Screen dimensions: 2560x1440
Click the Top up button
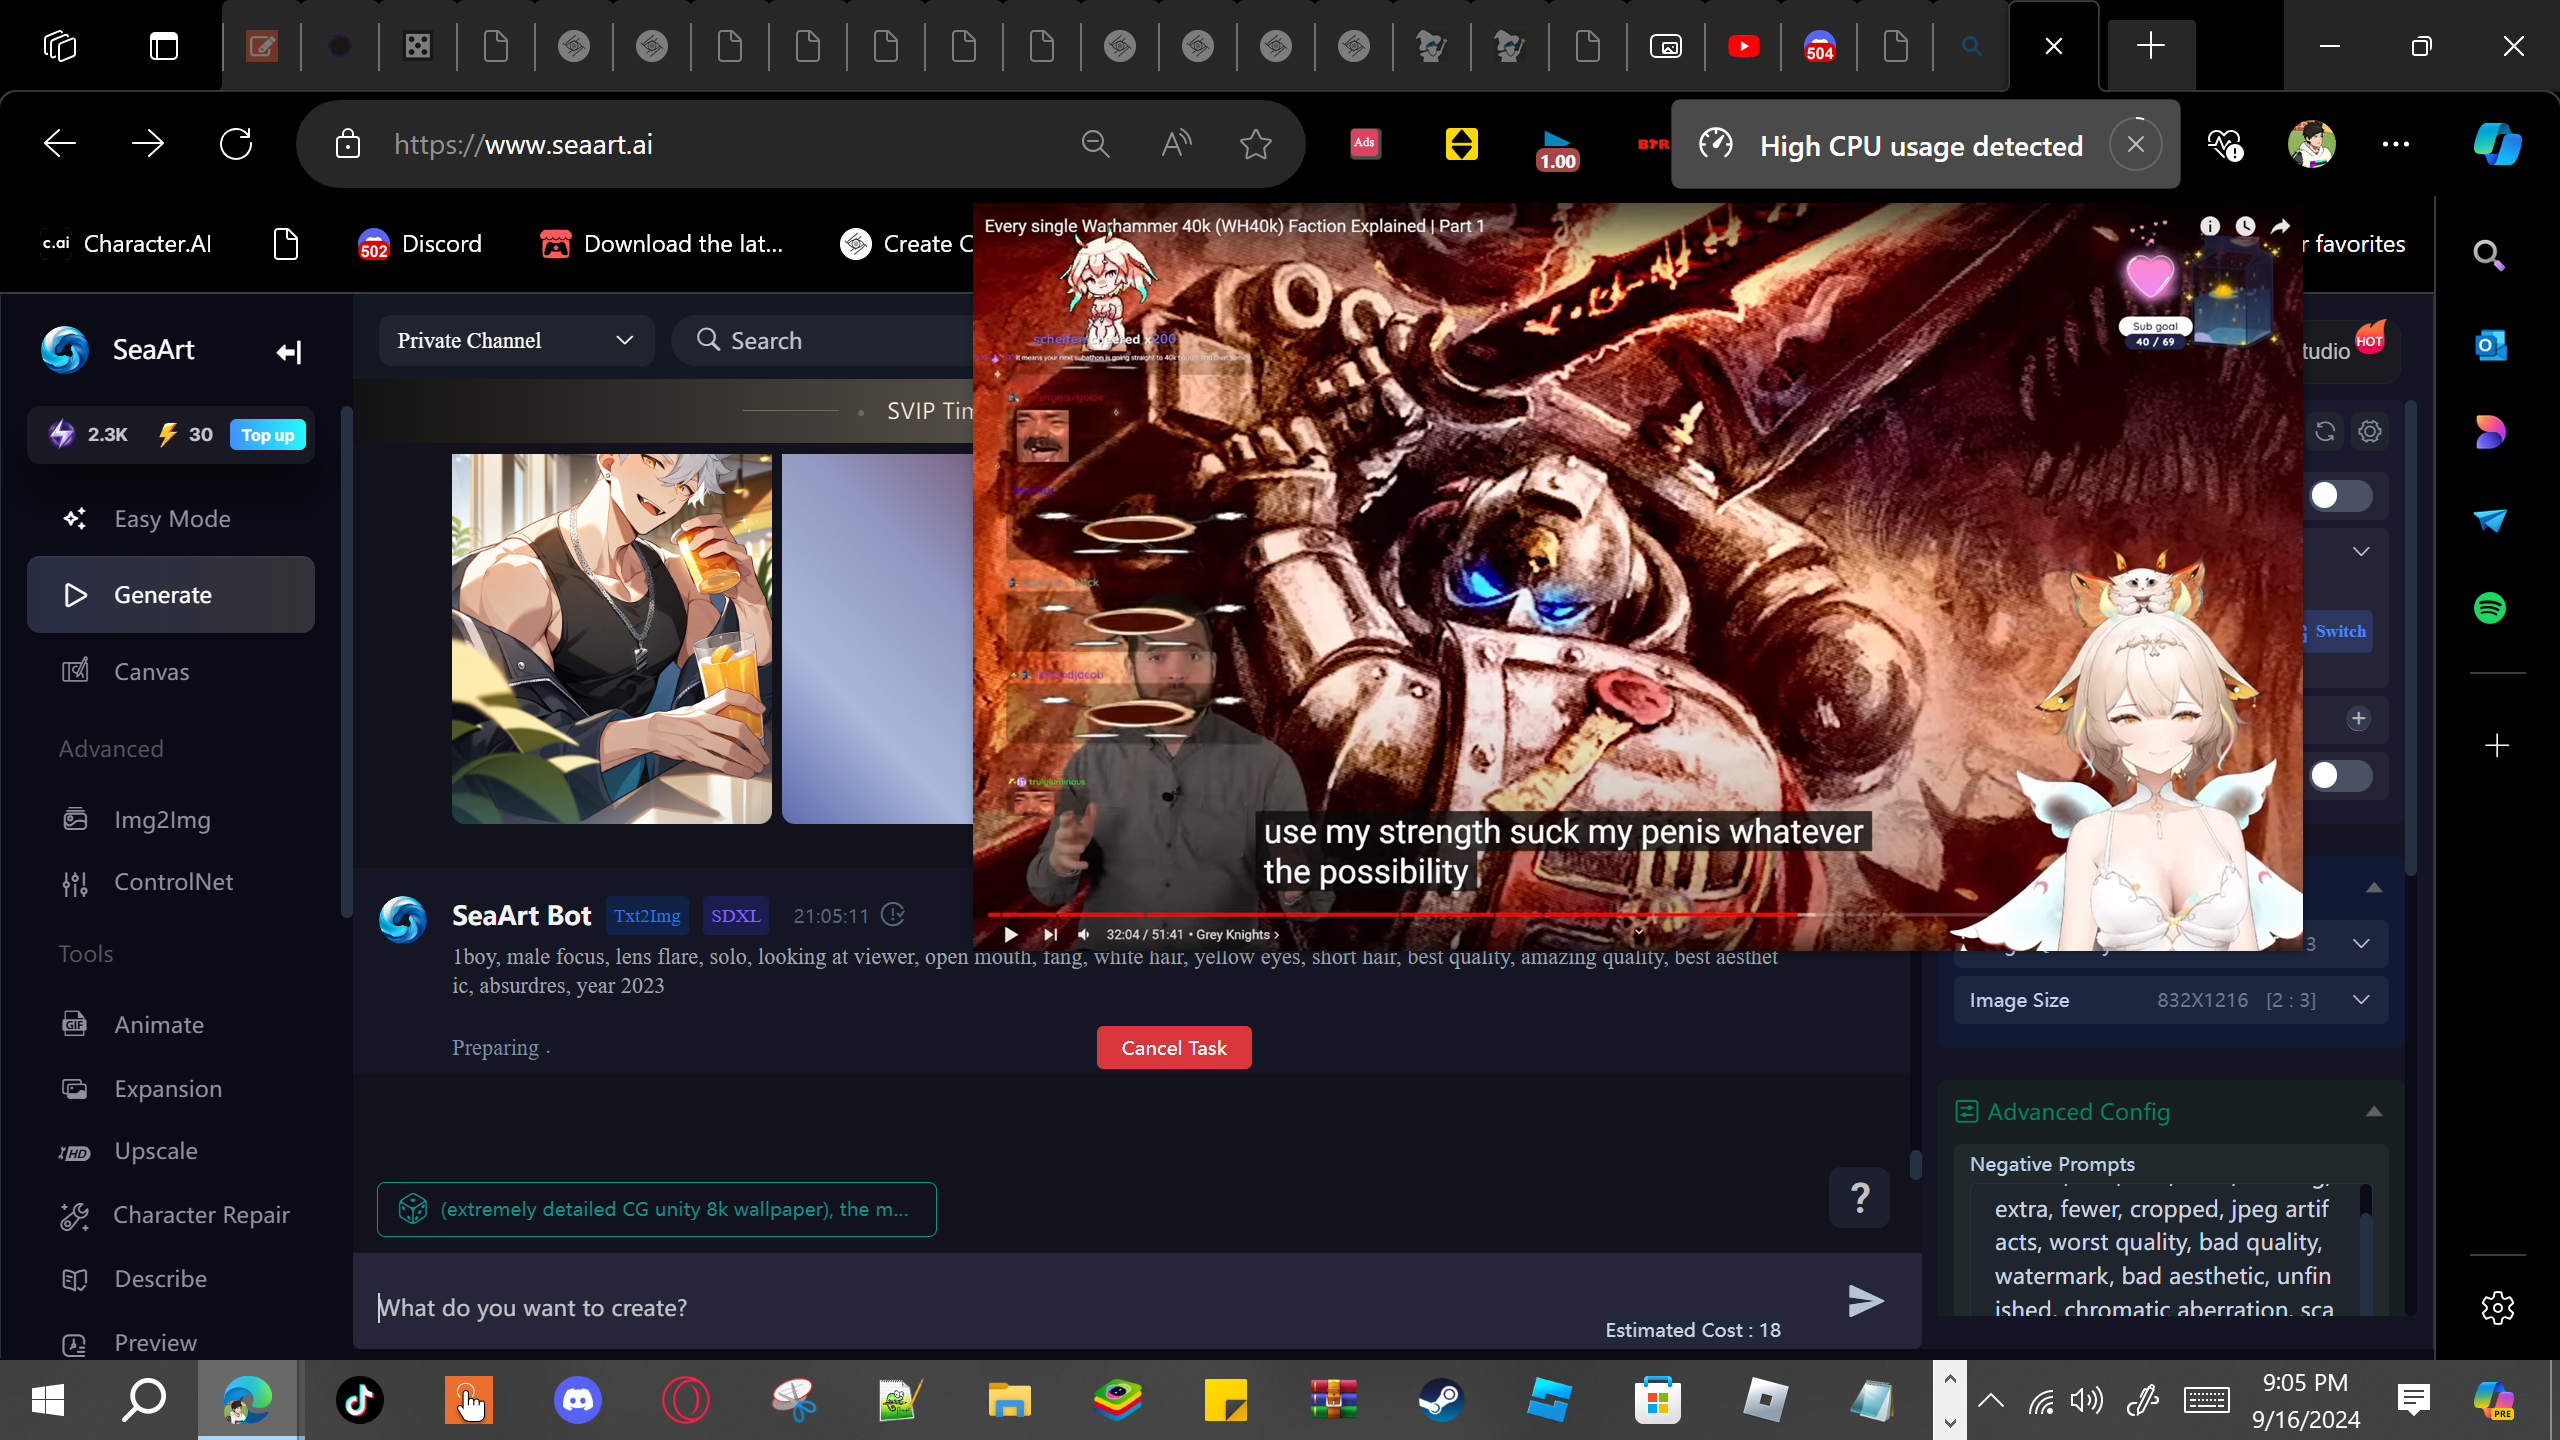coord(268,435)
